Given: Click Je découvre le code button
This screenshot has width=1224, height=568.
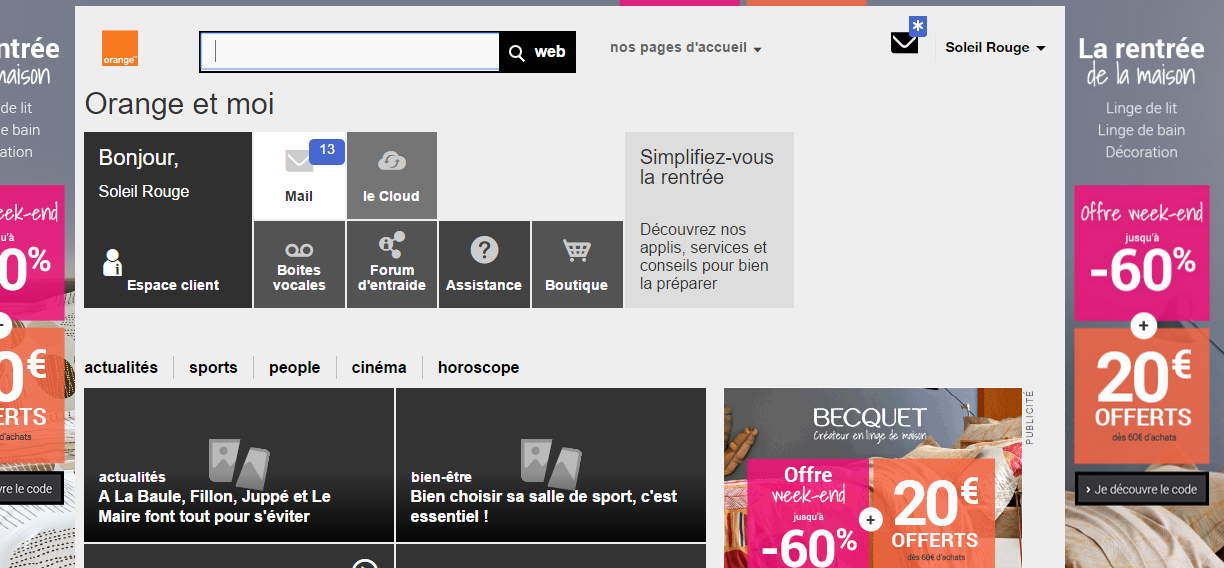Looking at the screenshot, I should tap(1141, 489).
